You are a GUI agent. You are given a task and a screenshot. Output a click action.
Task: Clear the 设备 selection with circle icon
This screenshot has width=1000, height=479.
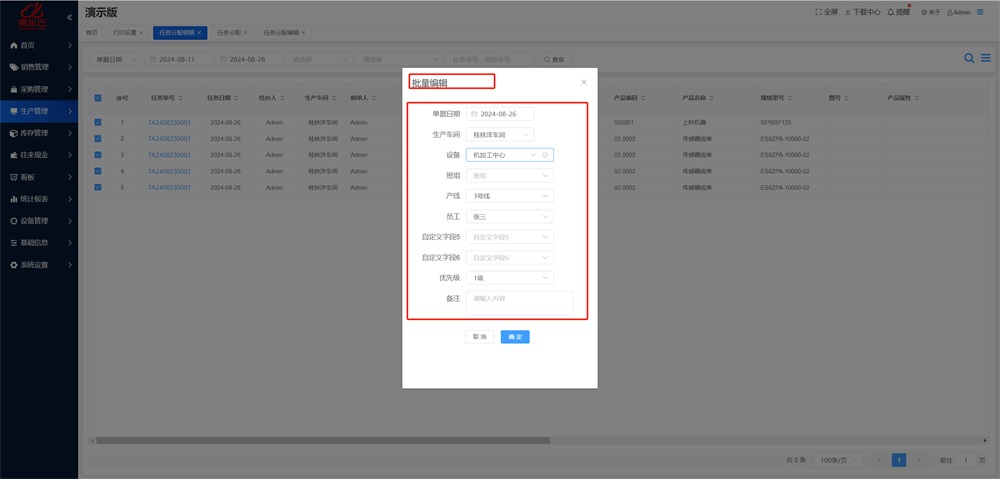[x=545, y=155]
